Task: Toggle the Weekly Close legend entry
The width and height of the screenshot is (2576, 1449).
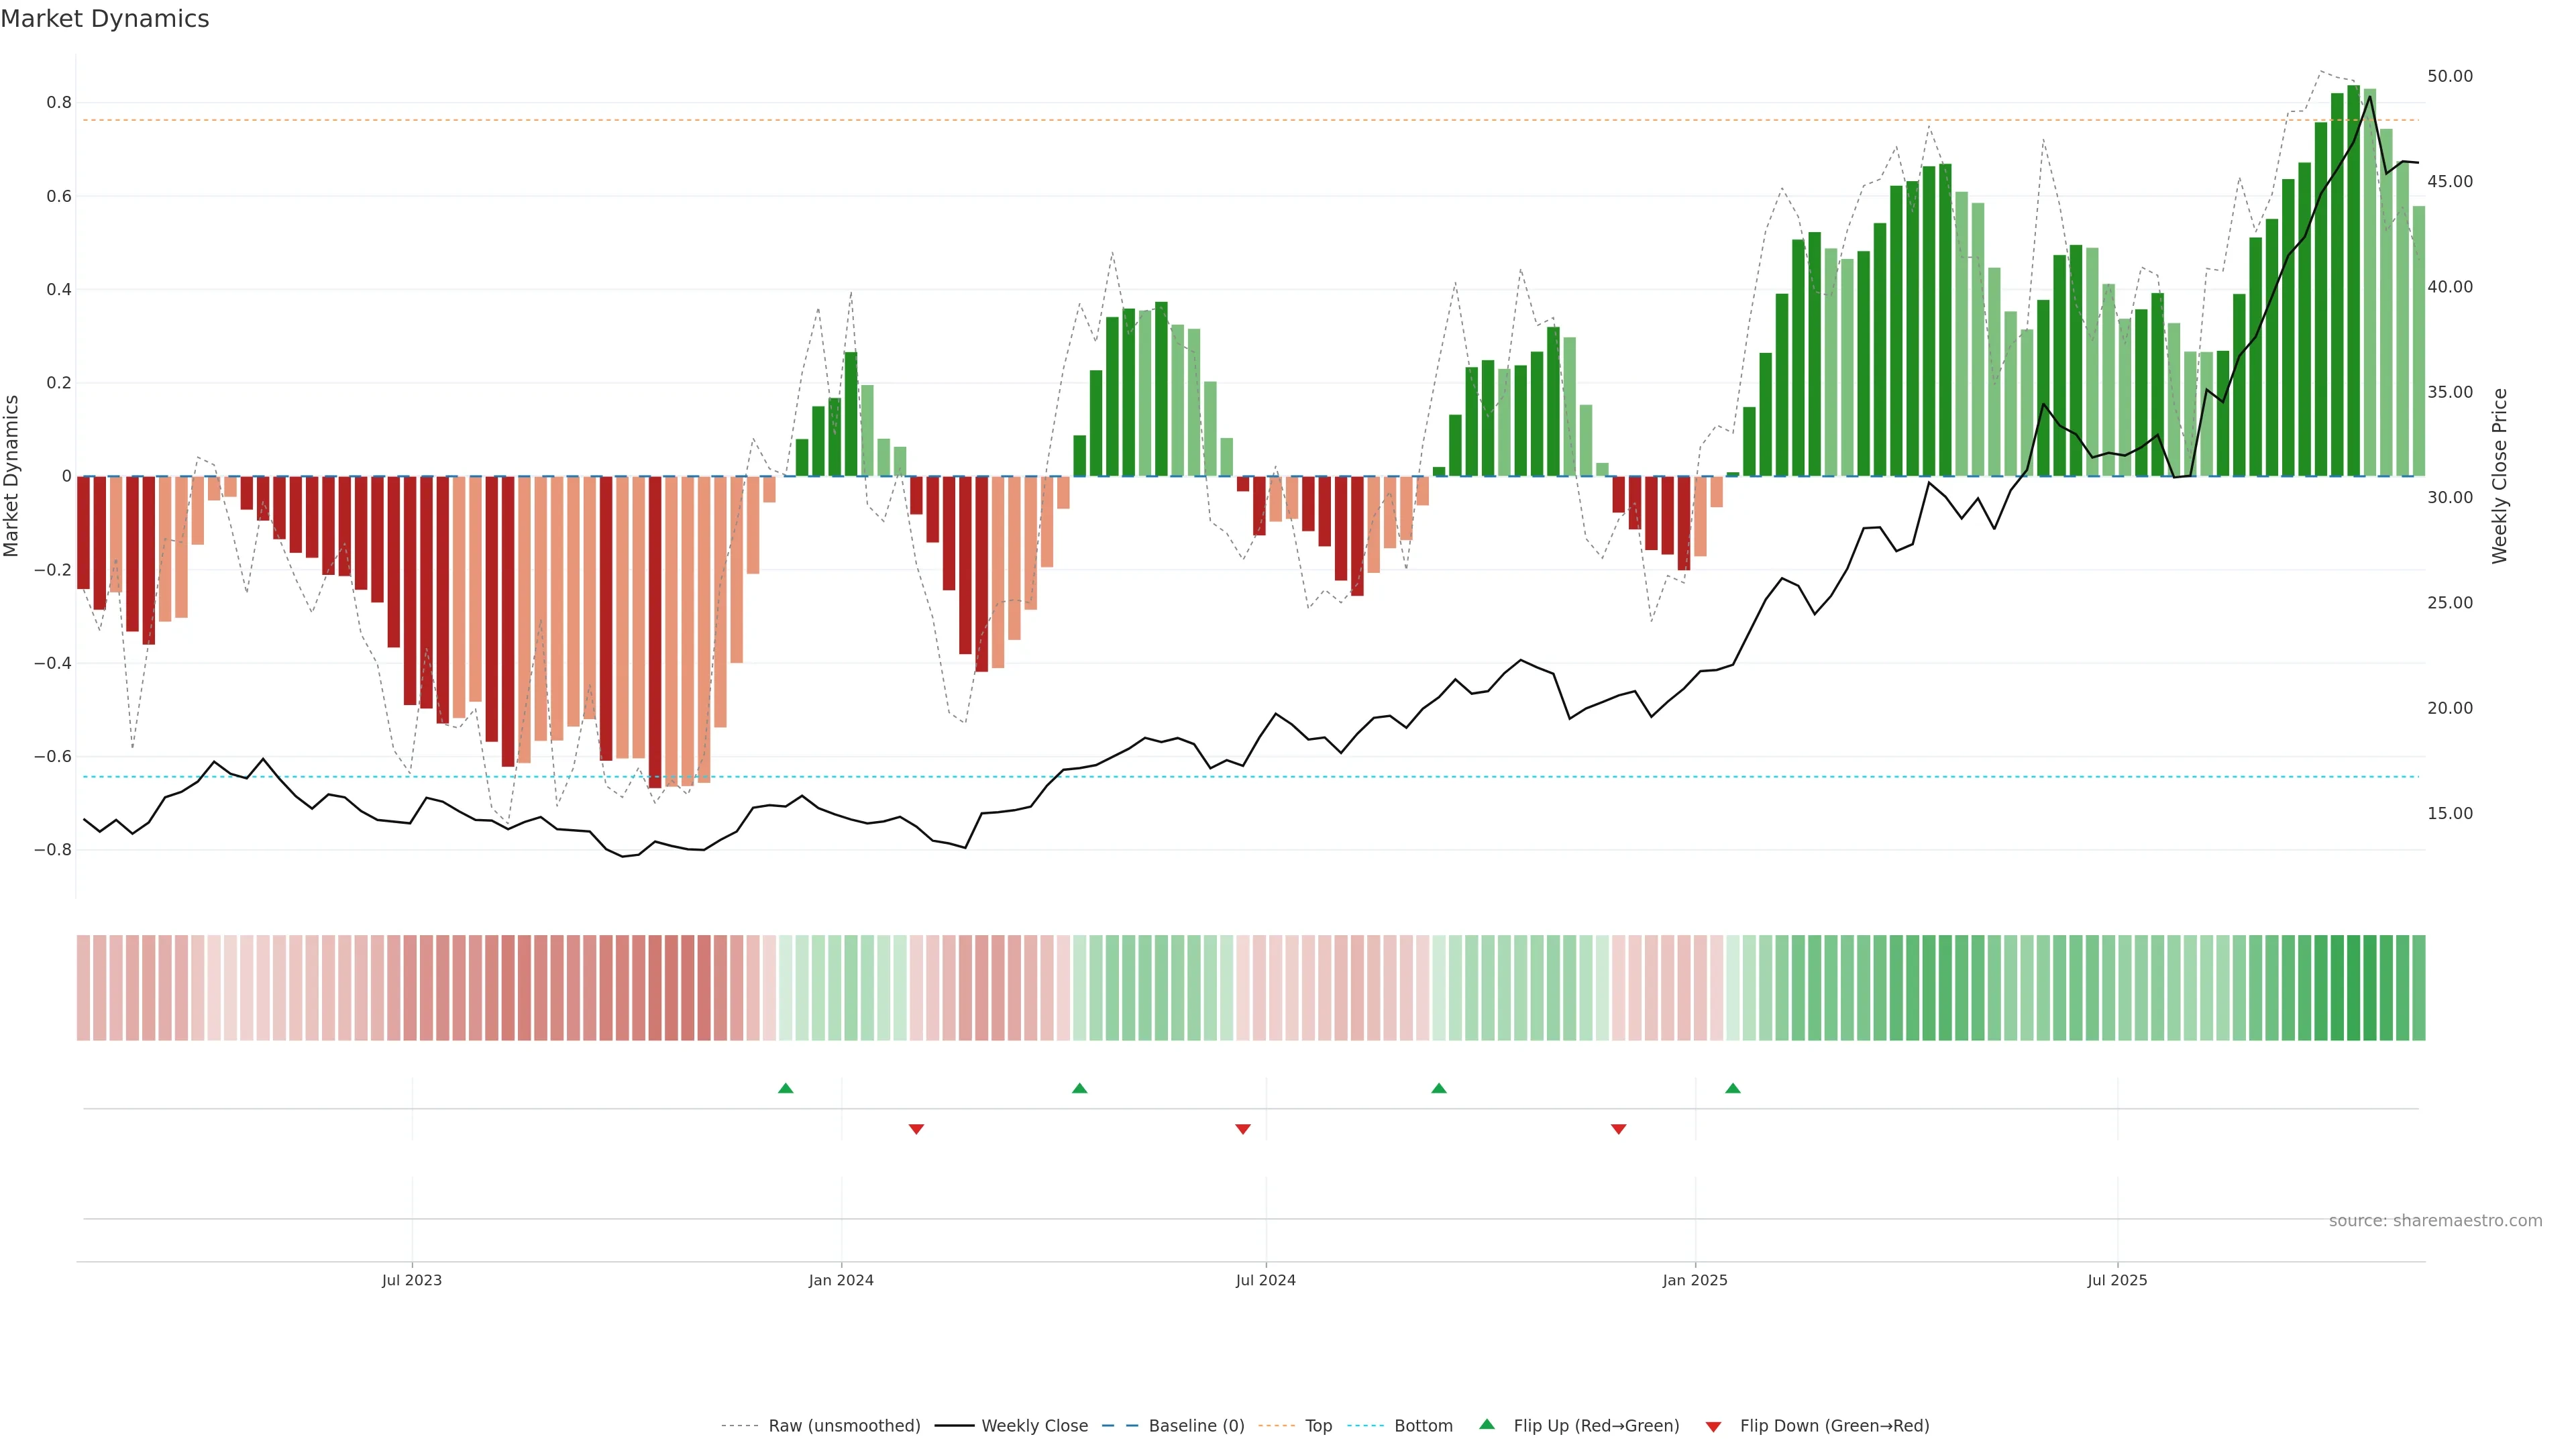Action: tap(1034, 1426)
